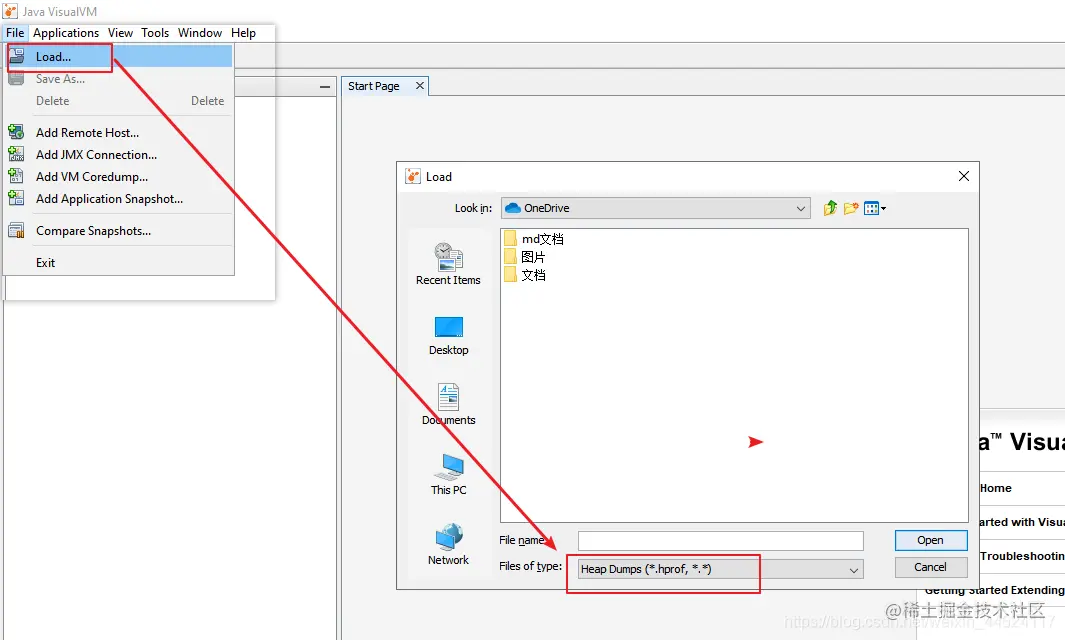Select the md文档 folder

pyautogui.click(x=534, y=238)
